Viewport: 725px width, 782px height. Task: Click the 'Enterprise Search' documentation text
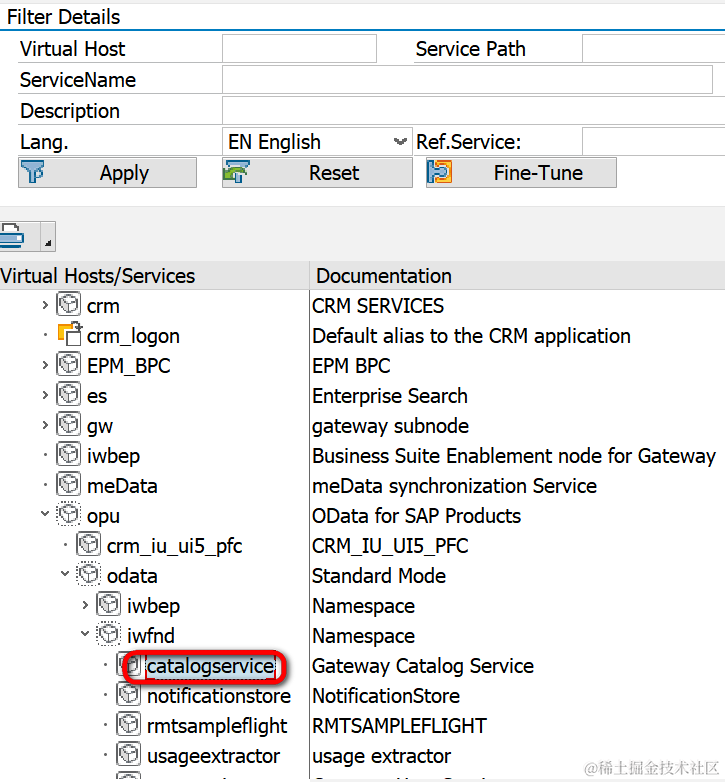390,396
